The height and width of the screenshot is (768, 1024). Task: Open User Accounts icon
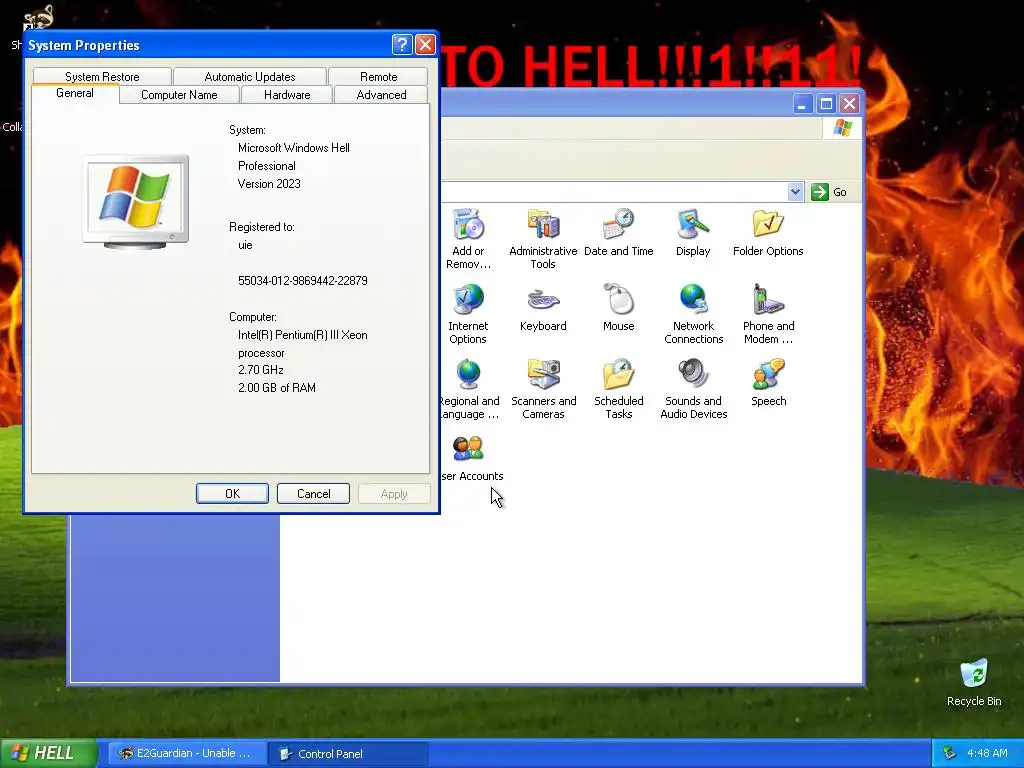coord(468,449)
